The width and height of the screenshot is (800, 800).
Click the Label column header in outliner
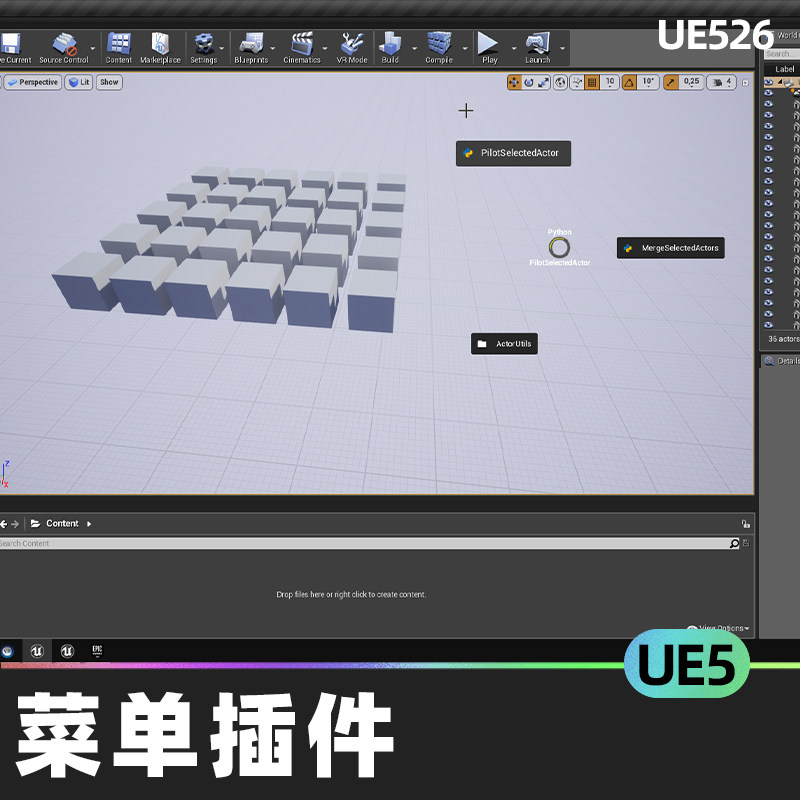coord(784,69)
